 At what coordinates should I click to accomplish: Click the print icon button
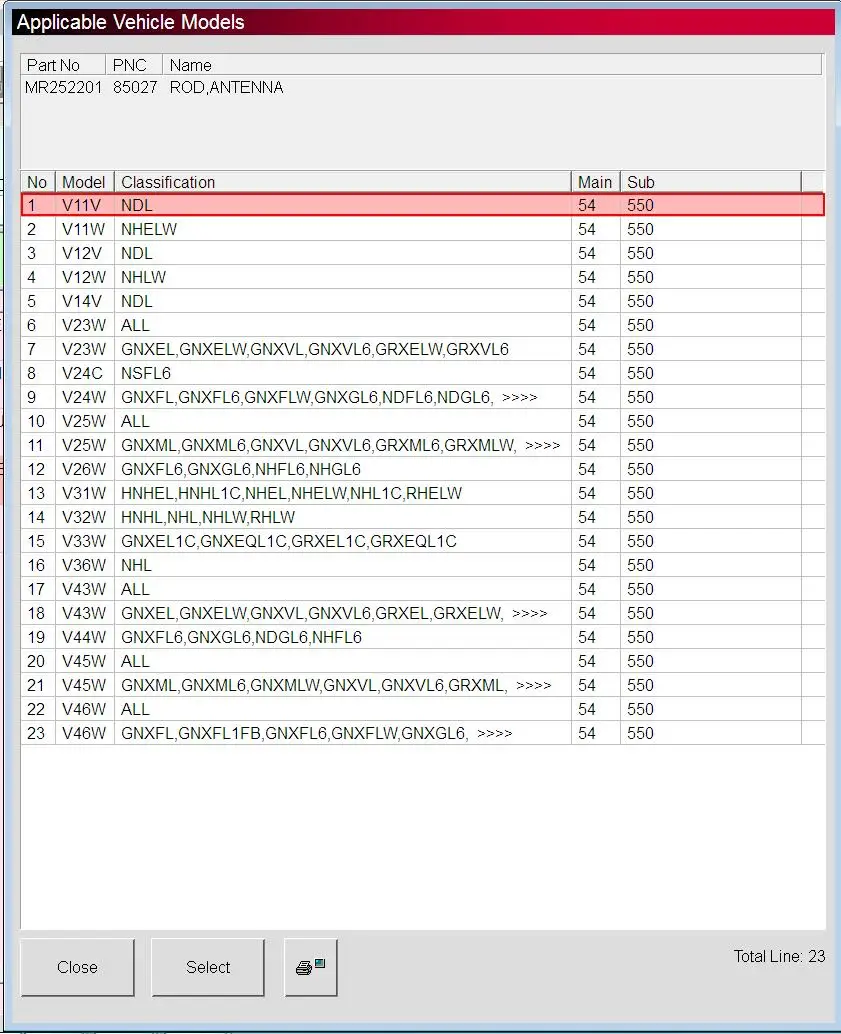311,967
